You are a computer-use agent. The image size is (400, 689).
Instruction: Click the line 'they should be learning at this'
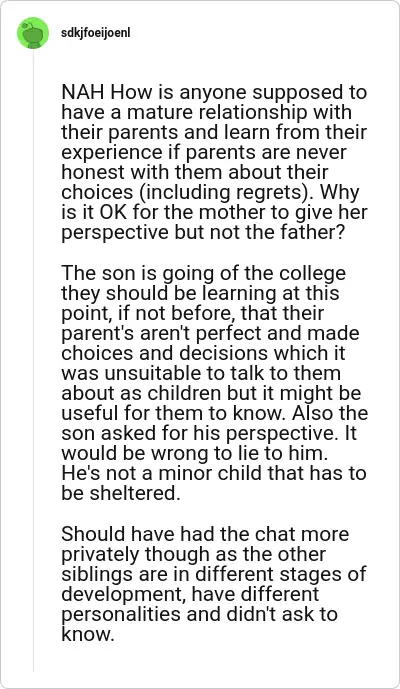[200, 293]
